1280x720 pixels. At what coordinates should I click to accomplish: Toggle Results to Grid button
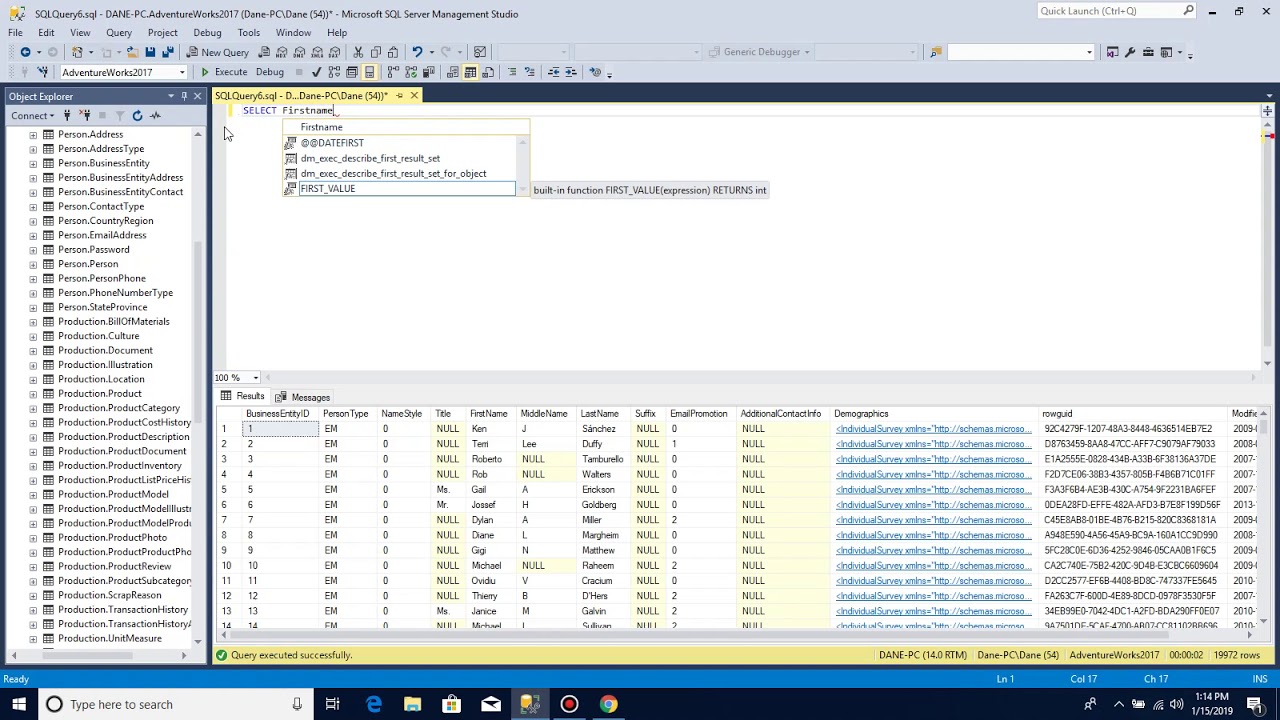coord(470,72)
